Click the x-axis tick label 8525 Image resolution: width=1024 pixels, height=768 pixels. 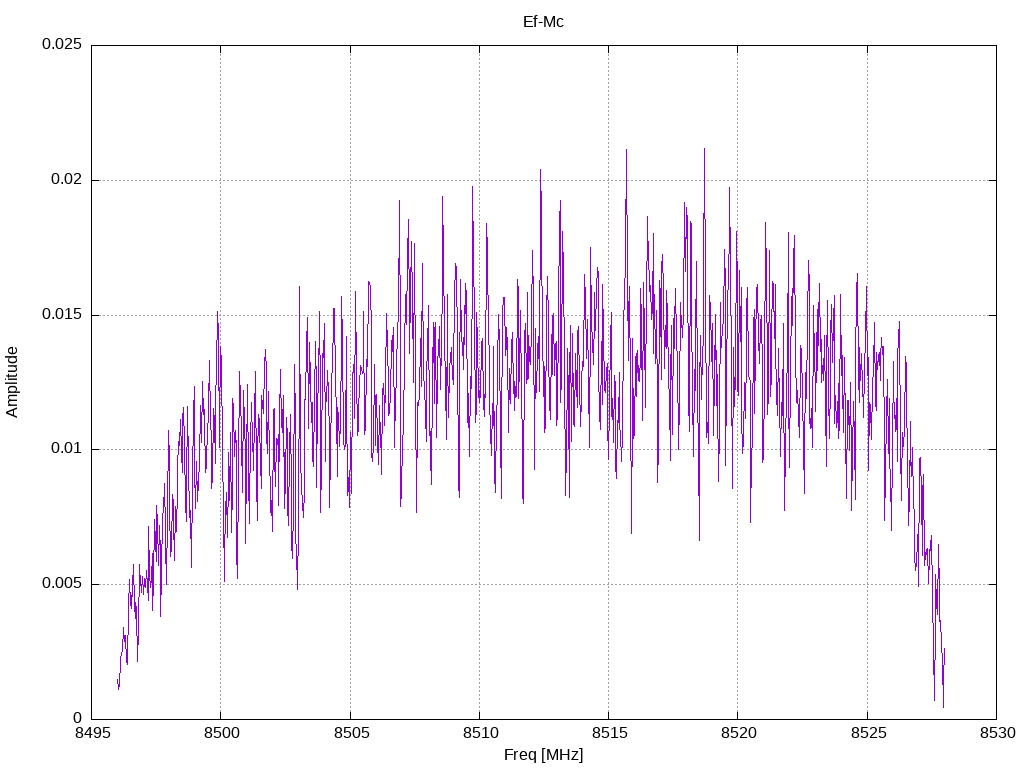point(868,733)
